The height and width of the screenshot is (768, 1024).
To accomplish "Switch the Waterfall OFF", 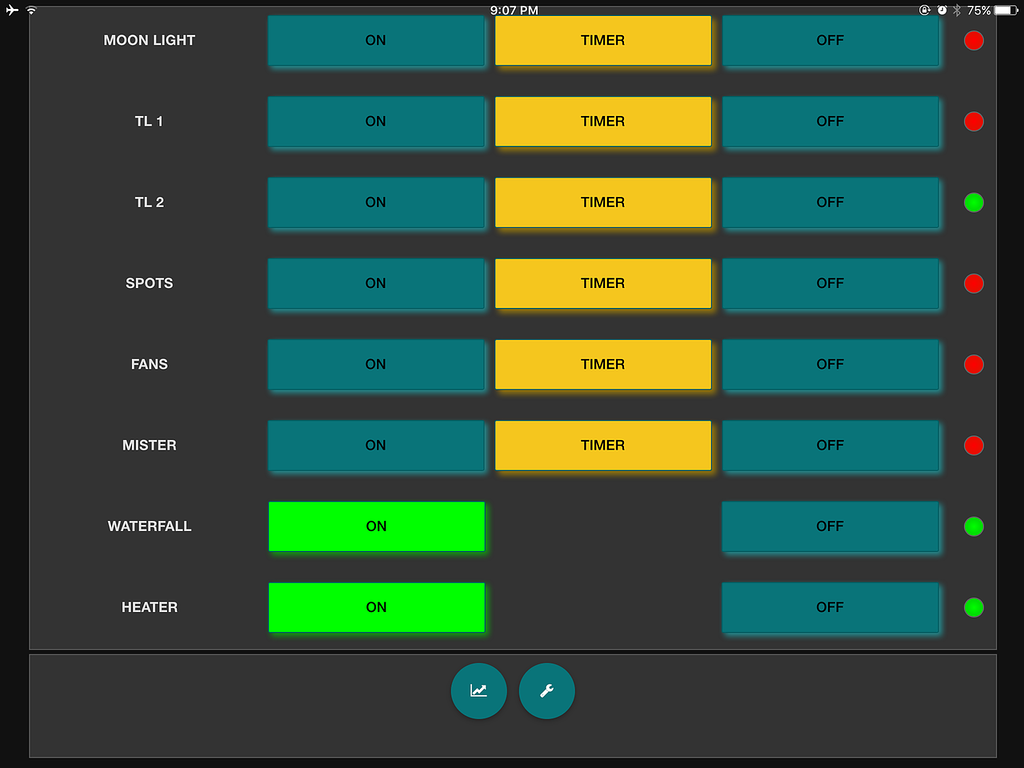I will point(830,526).
